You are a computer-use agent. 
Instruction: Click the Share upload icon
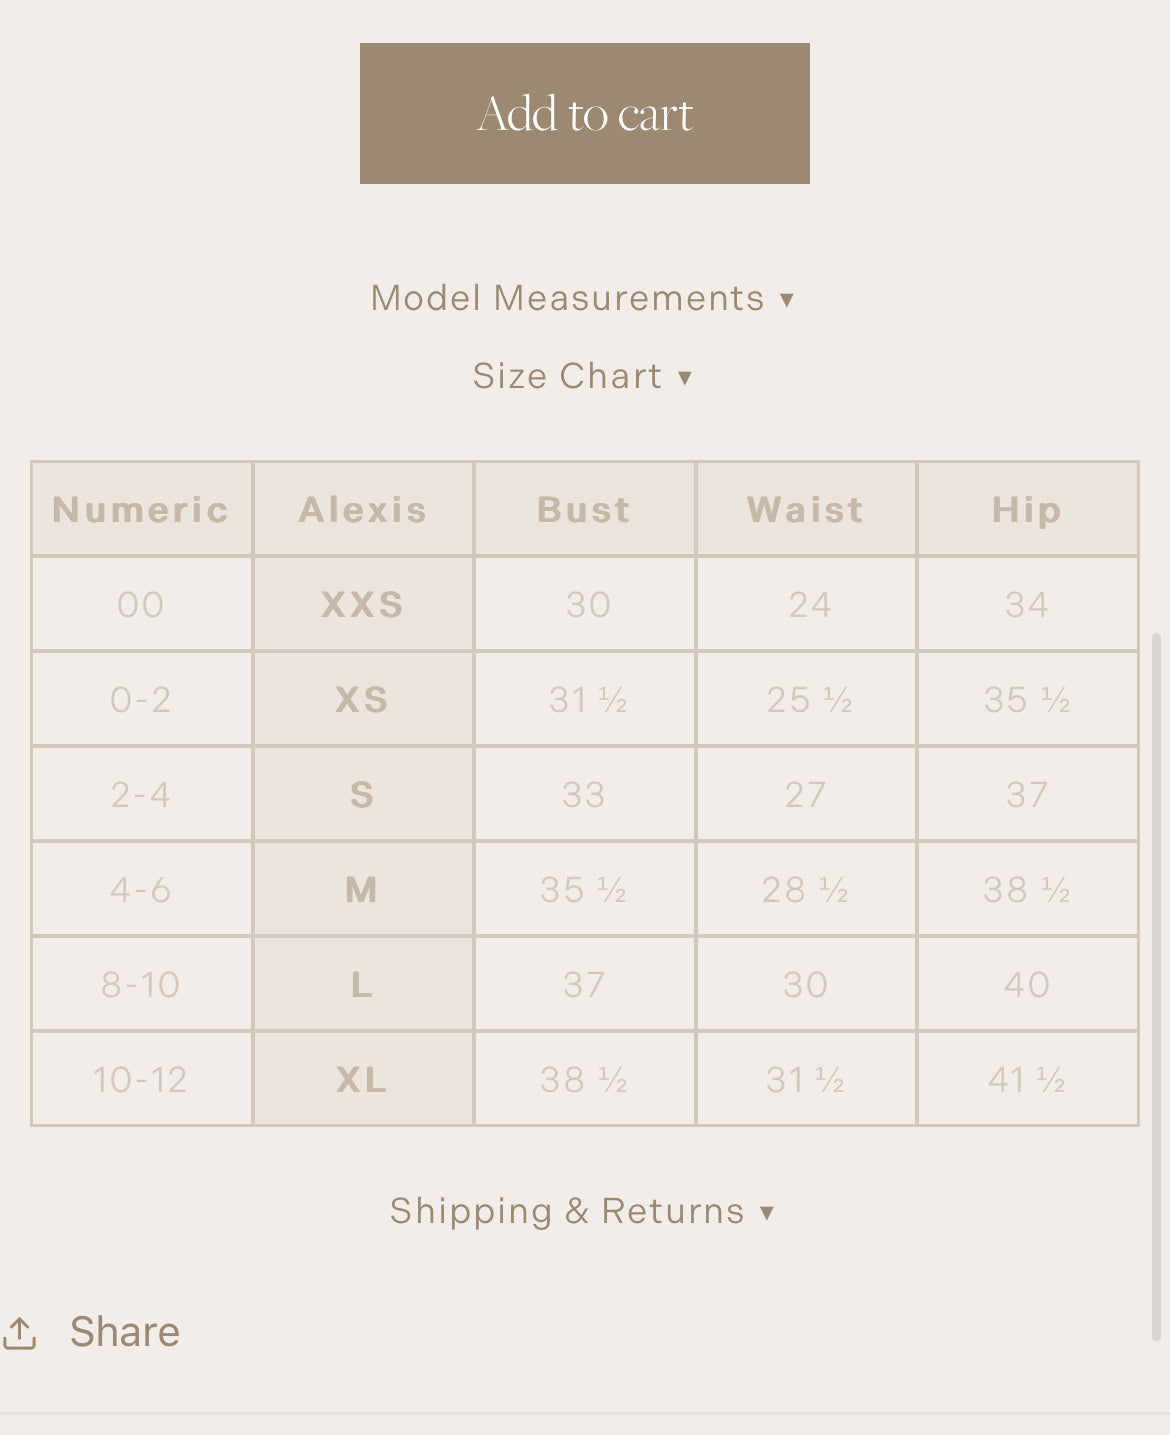(20, 1332)
